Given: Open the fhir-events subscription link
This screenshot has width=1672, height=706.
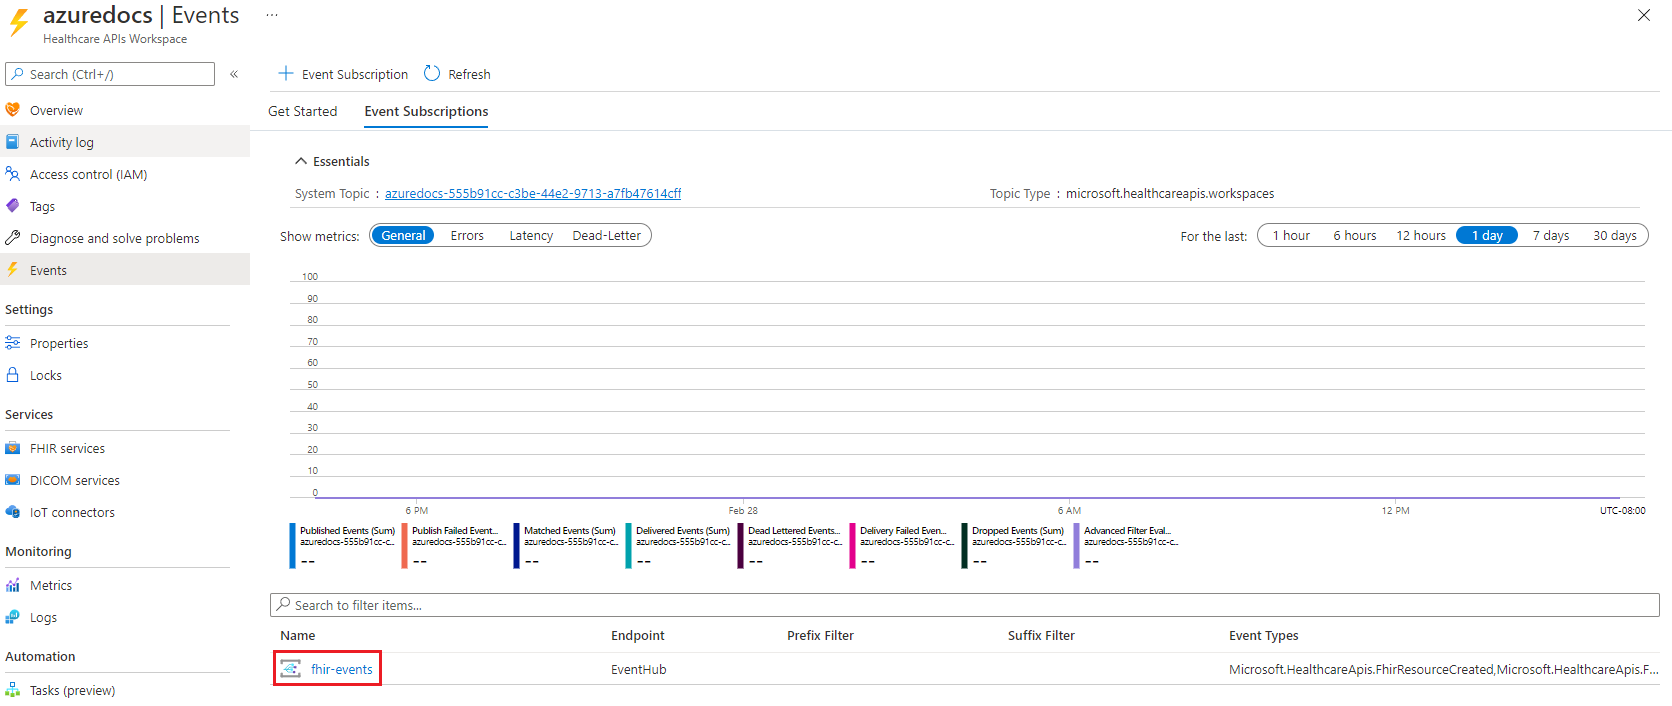Looking at the screenshot, I should coord(342,669).
